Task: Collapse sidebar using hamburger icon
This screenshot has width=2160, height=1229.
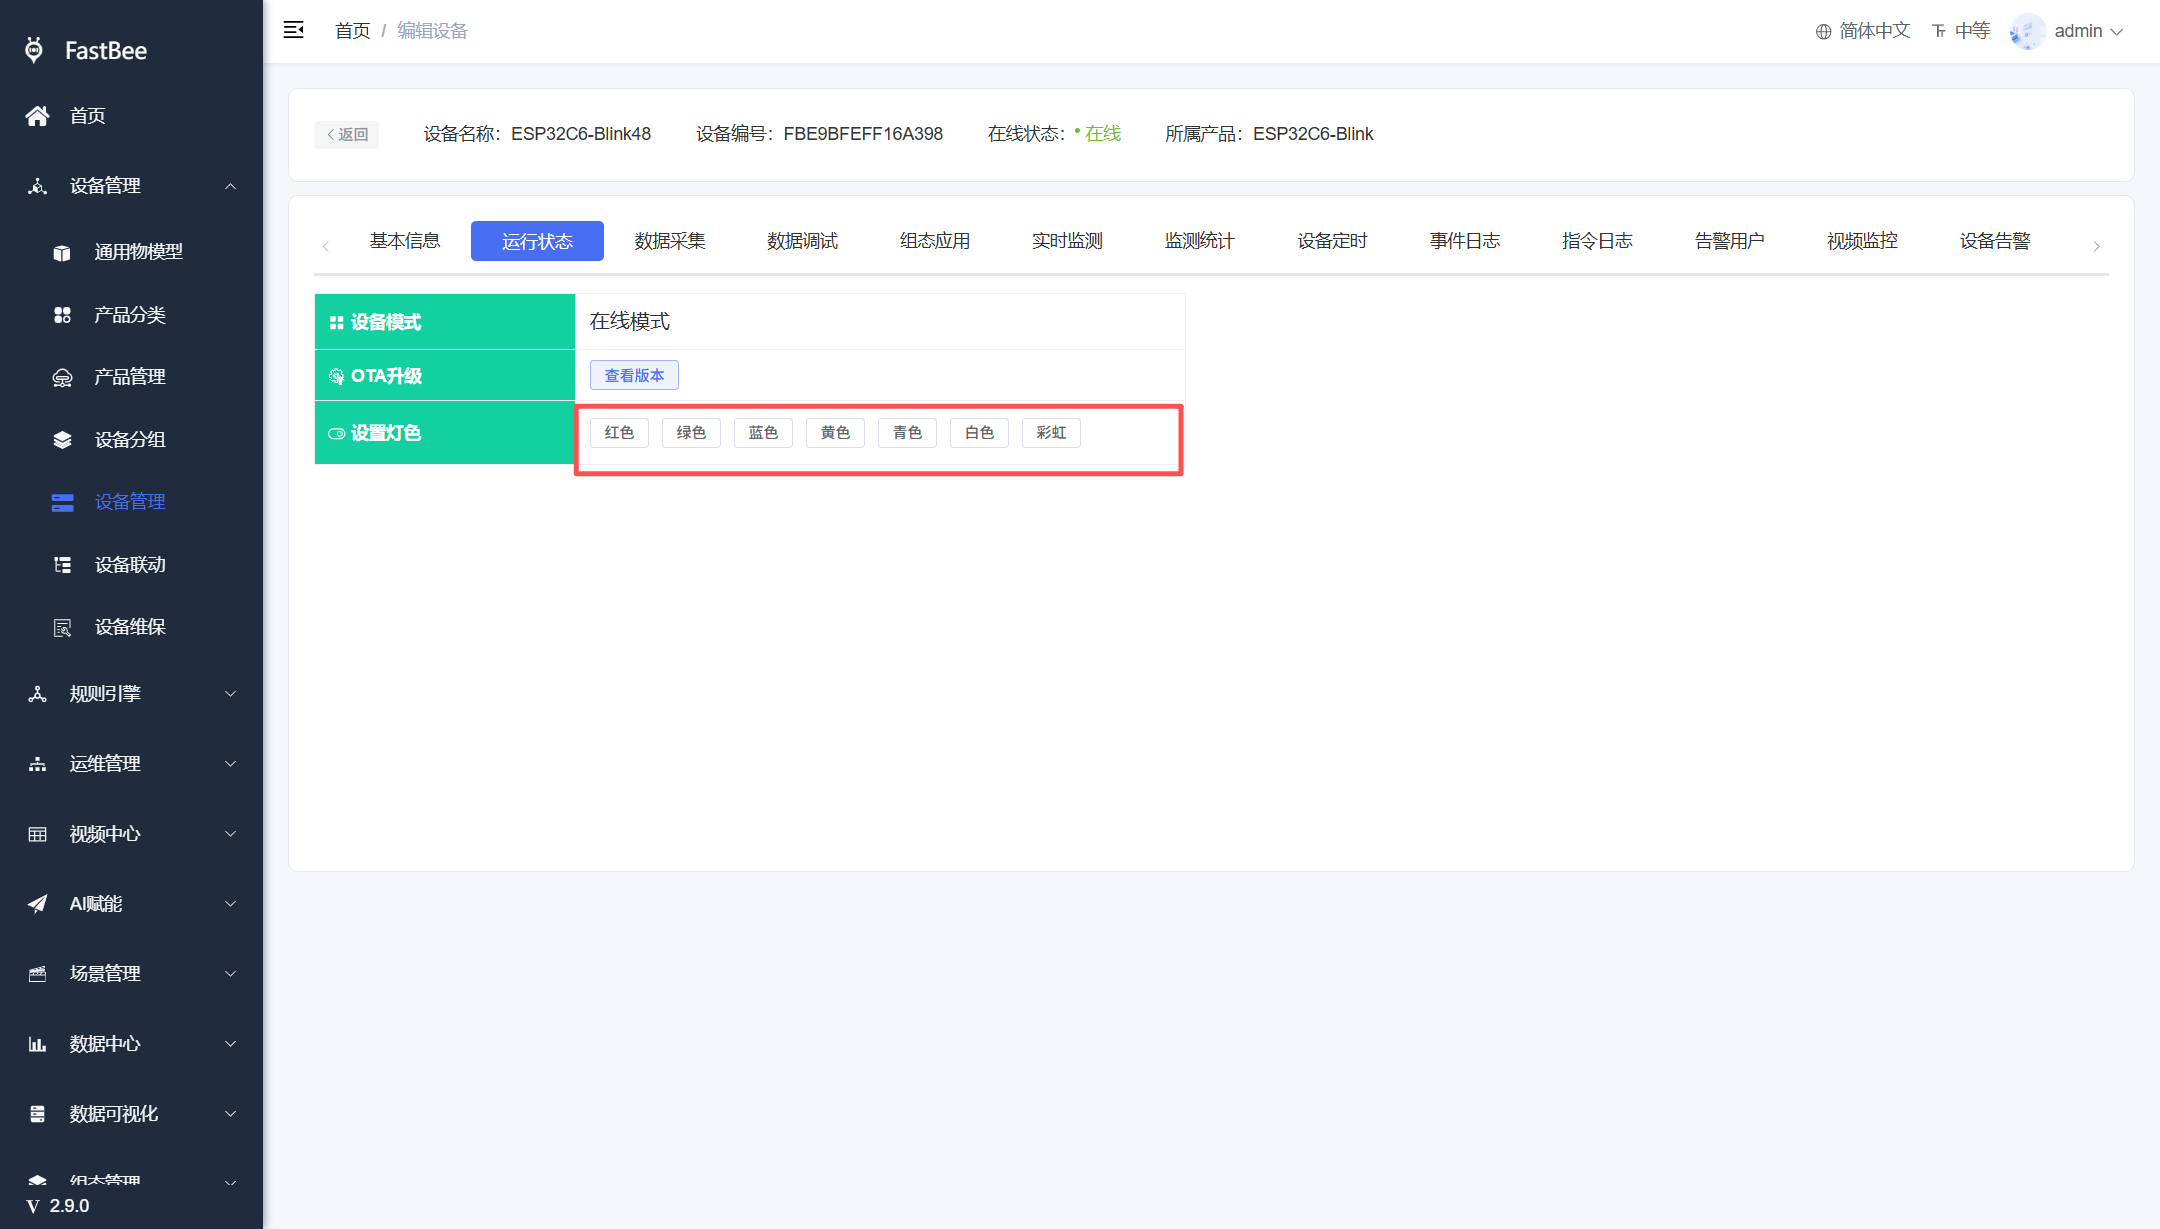Action: click(293, 30)
